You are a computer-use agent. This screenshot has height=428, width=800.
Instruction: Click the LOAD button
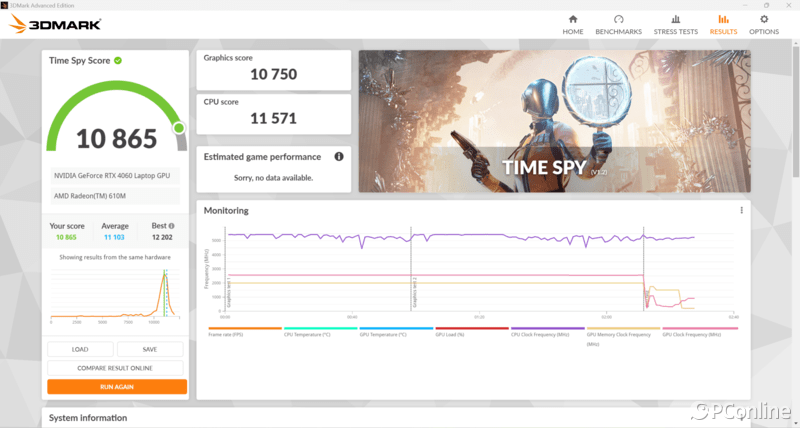coord(80,349)
